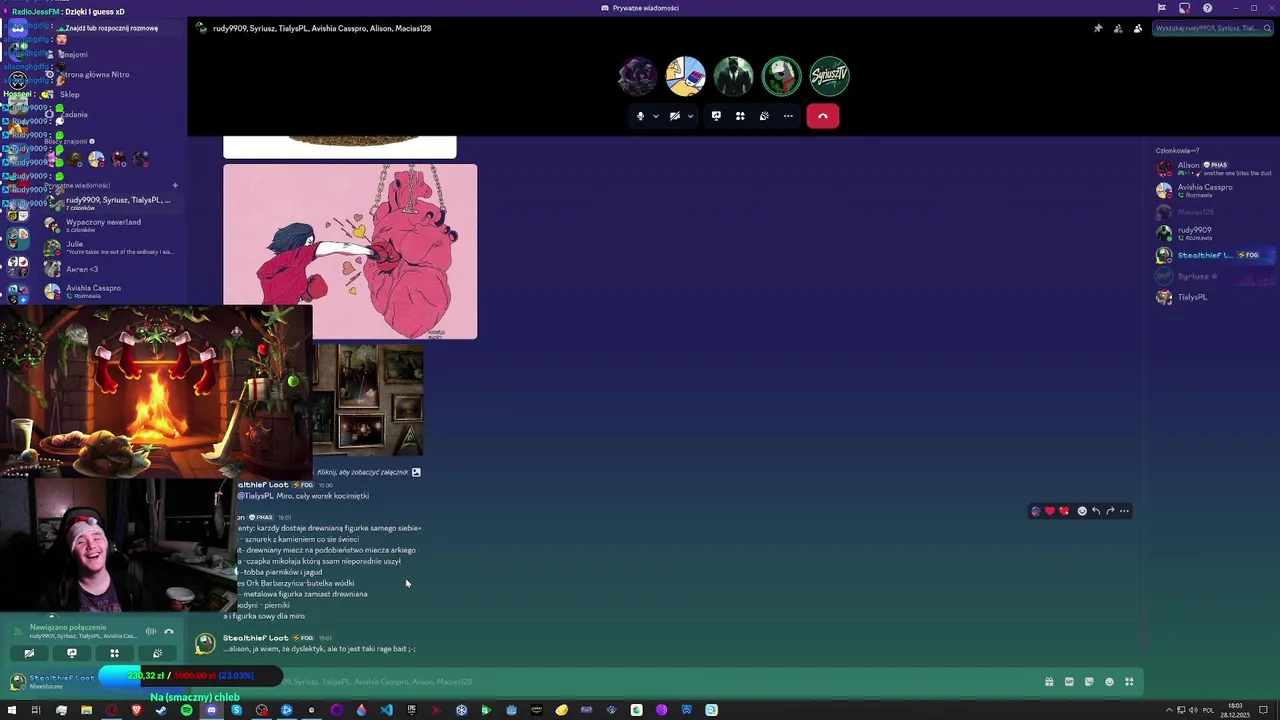Toggle noise suppression in voice panel
Image resolution: width=1280 pixels, height=720 pixels.
pos(151,631)
